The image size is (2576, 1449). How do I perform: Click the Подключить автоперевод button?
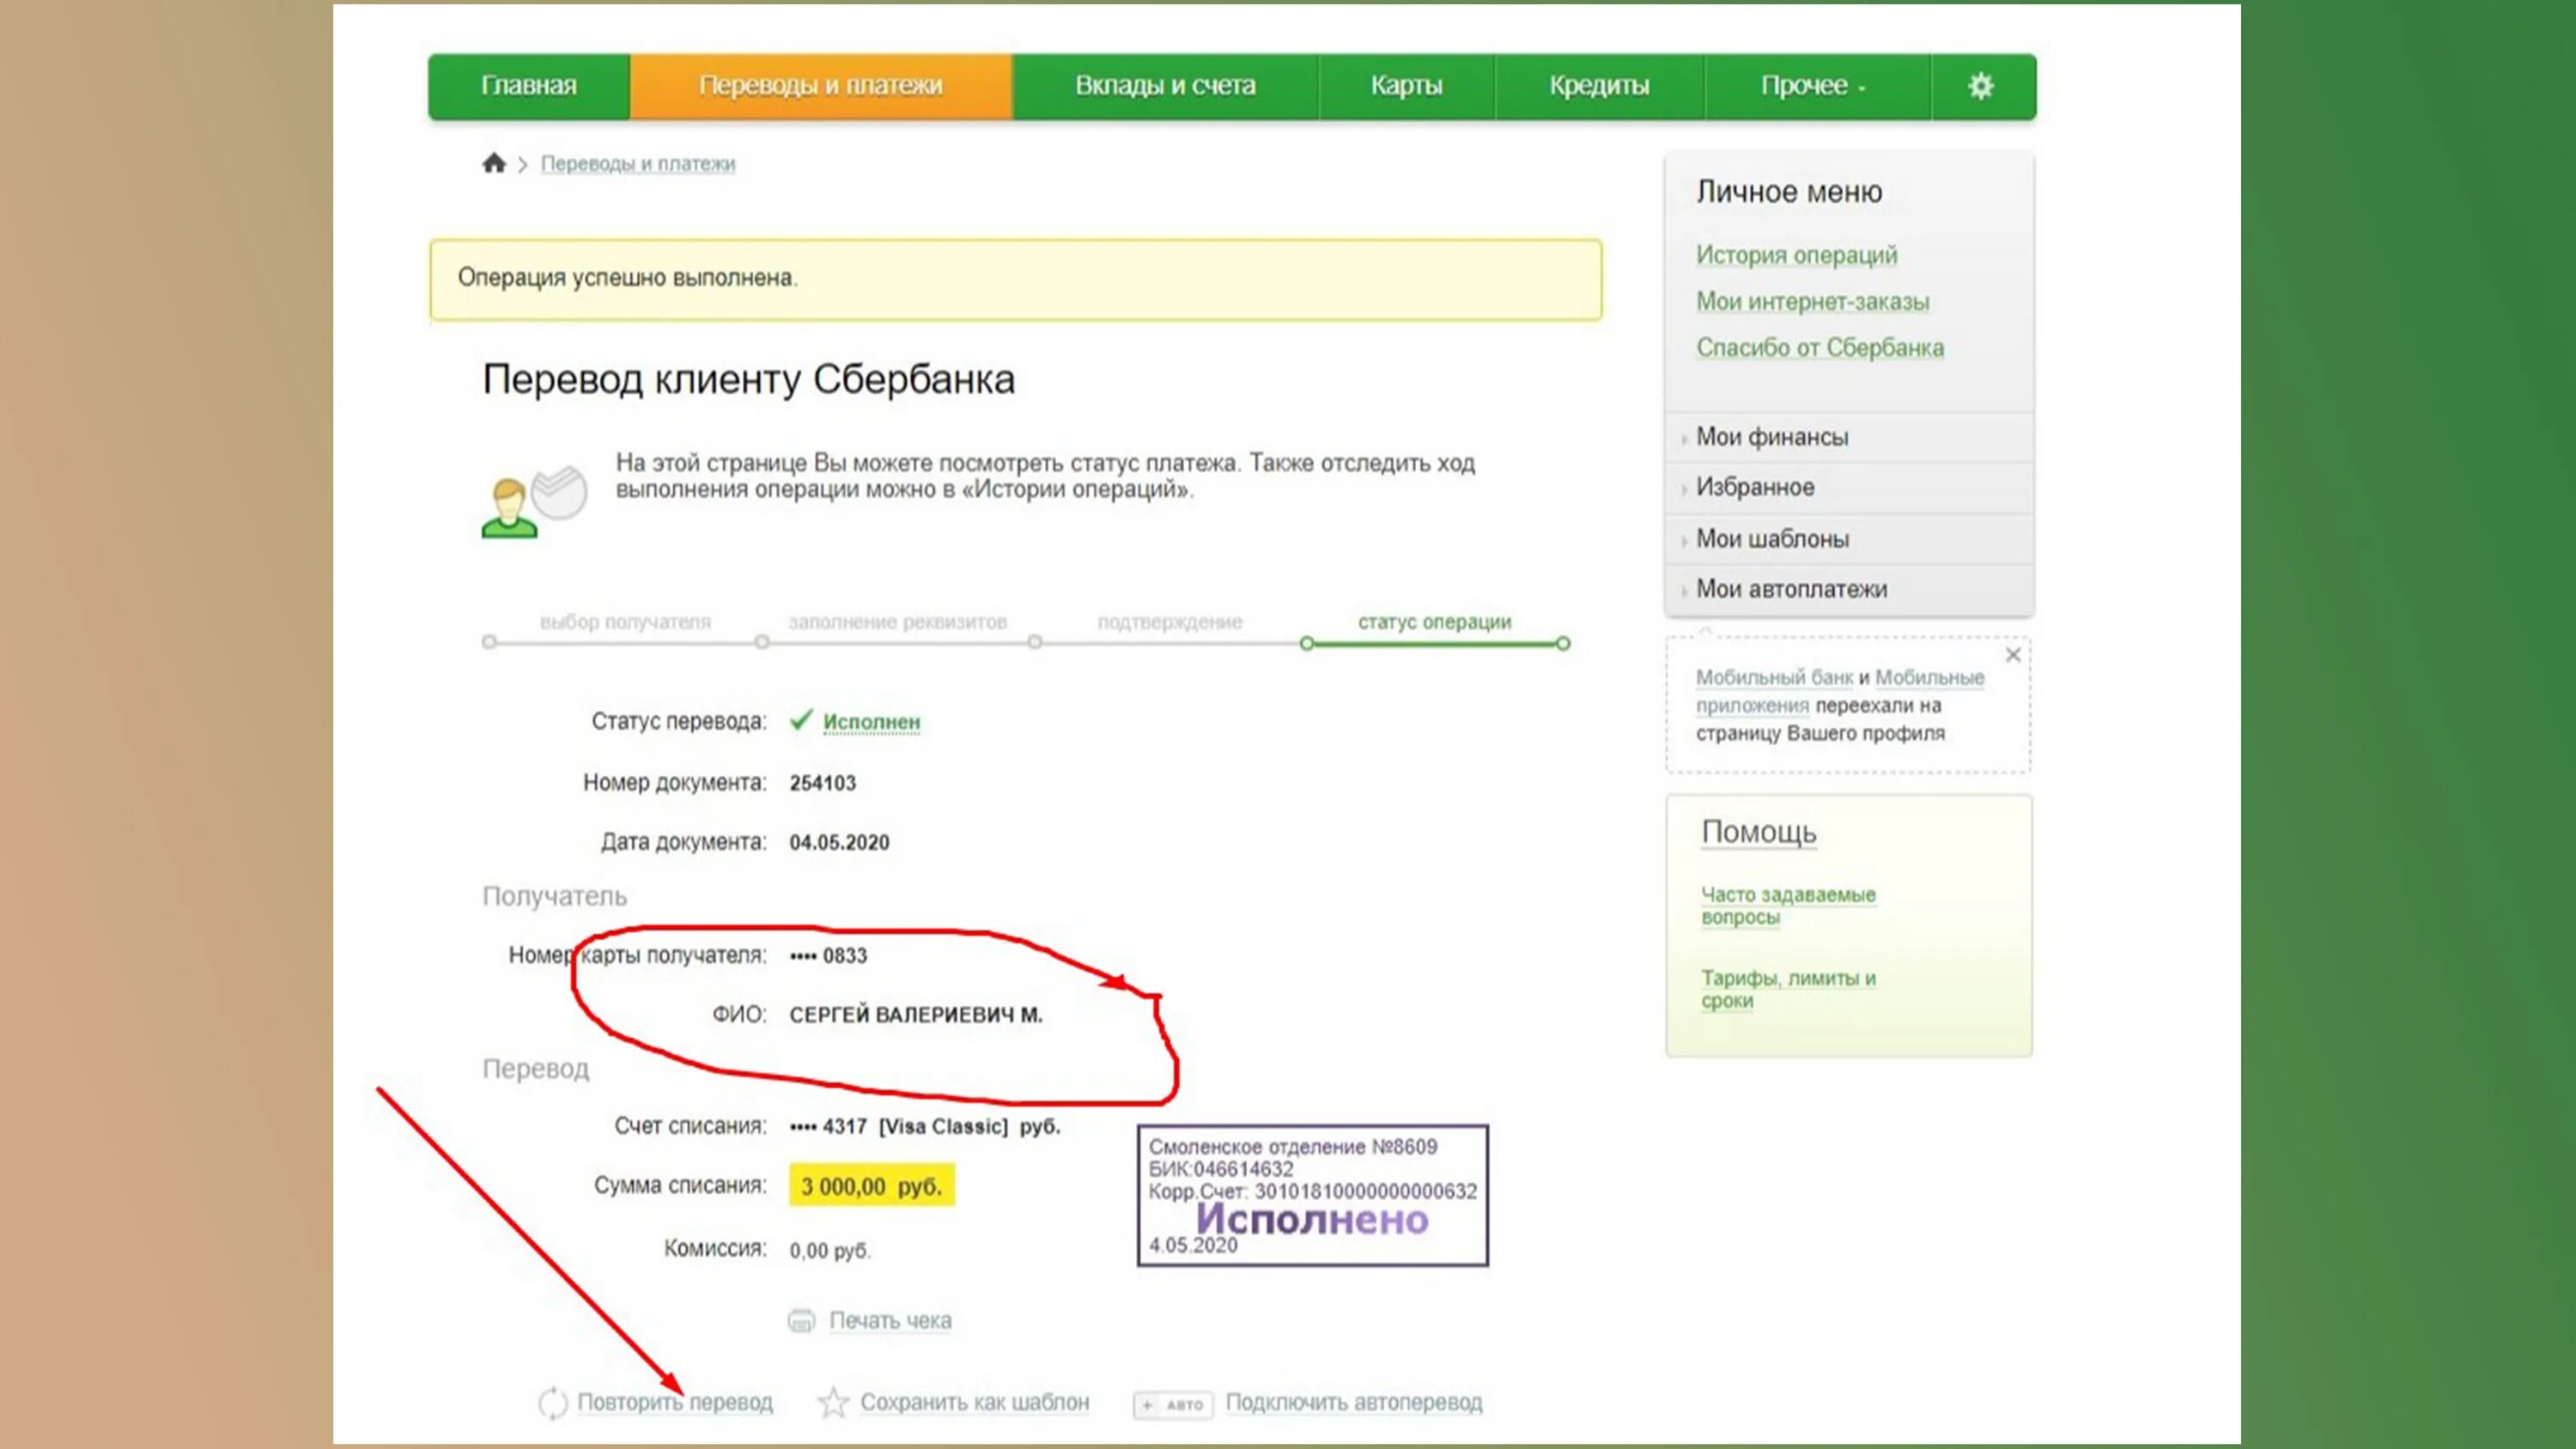(1352, 1401)
